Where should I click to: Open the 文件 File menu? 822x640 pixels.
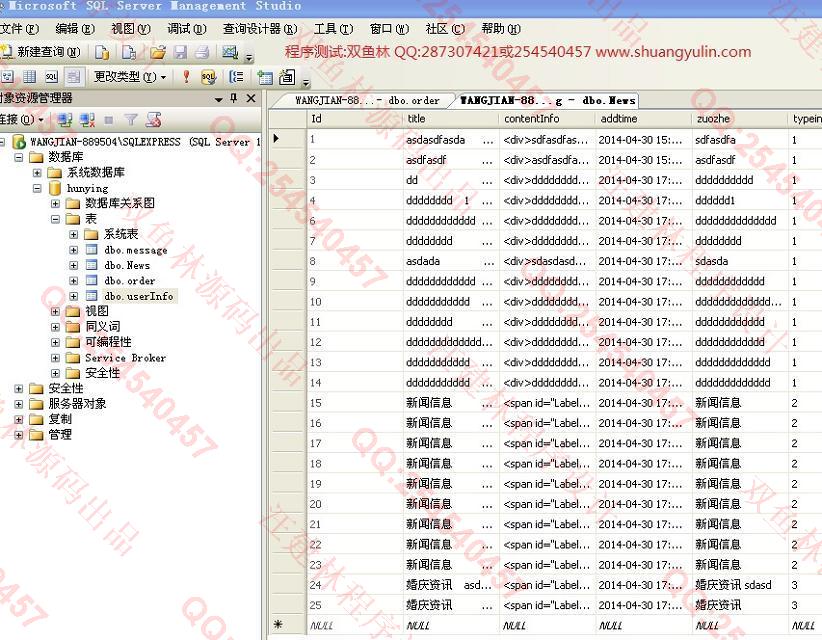click(x=19, y=29)
